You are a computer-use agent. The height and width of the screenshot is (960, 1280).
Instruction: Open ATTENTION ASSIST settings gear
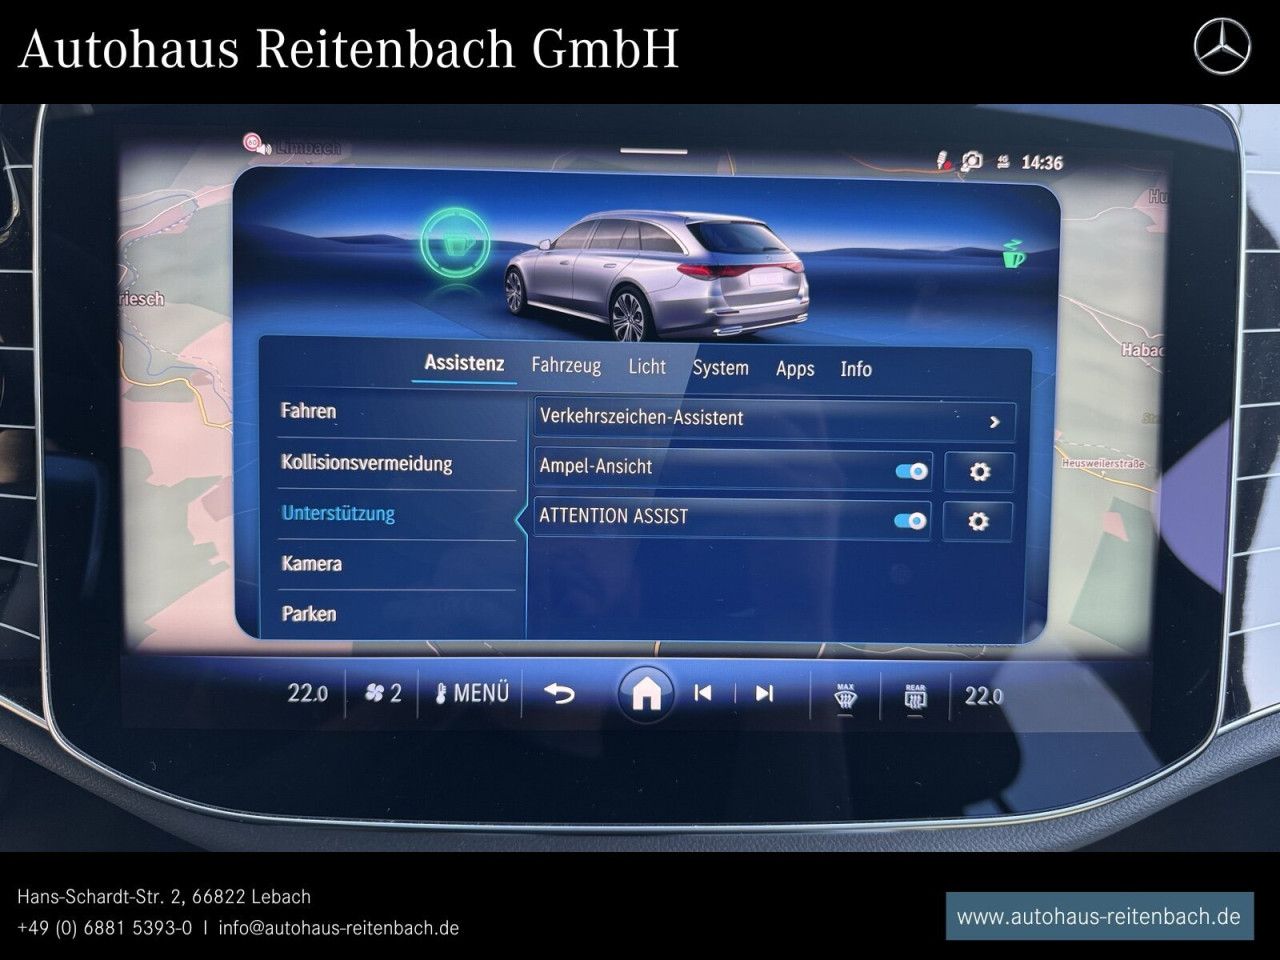coord(978,521)
